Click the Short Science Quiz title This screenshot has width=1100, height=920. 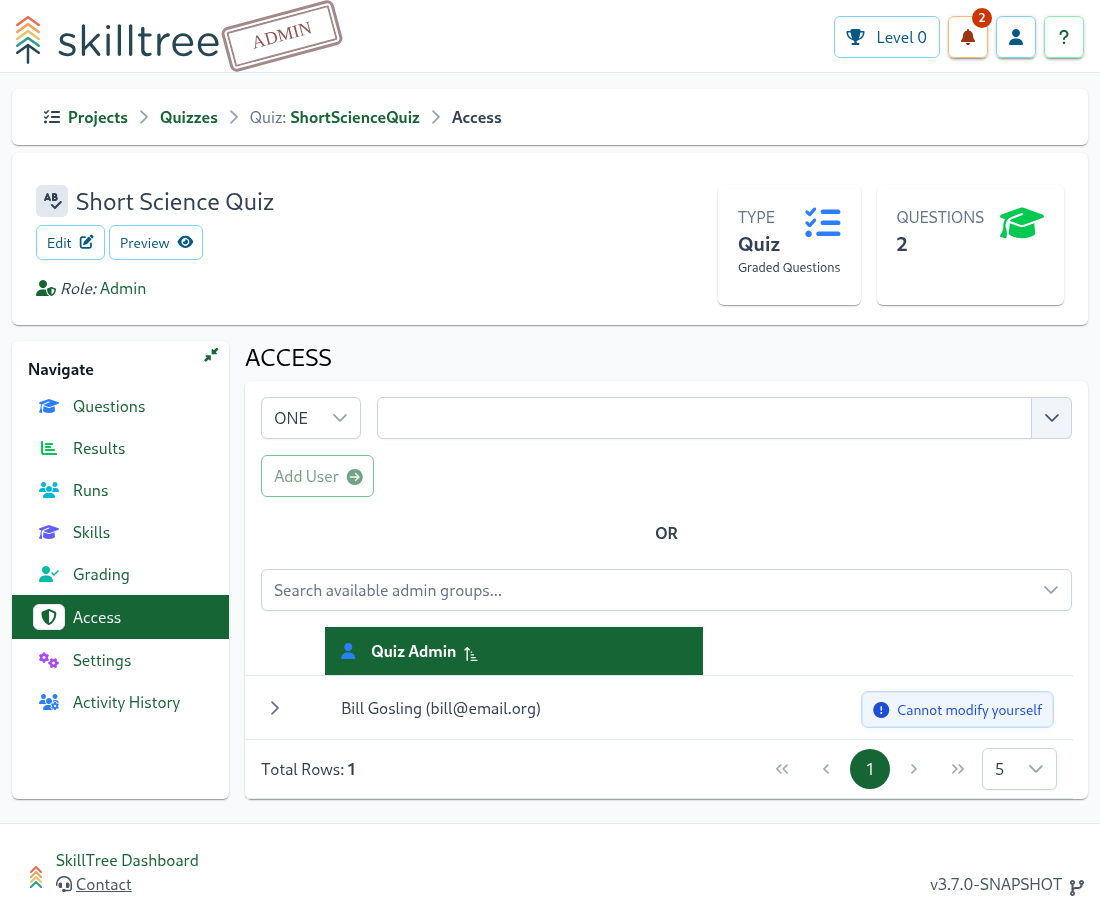pyautogui.click(x=175, y=201)
